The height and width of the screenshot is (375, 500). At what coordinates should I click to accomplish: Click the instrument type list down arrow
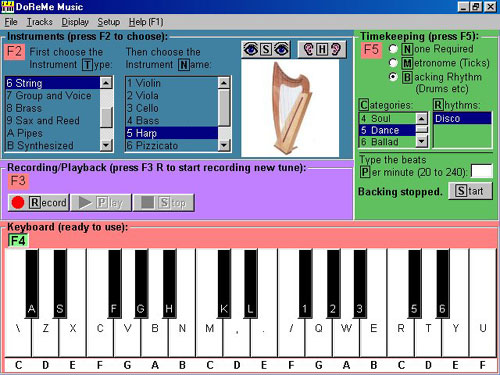106,145
